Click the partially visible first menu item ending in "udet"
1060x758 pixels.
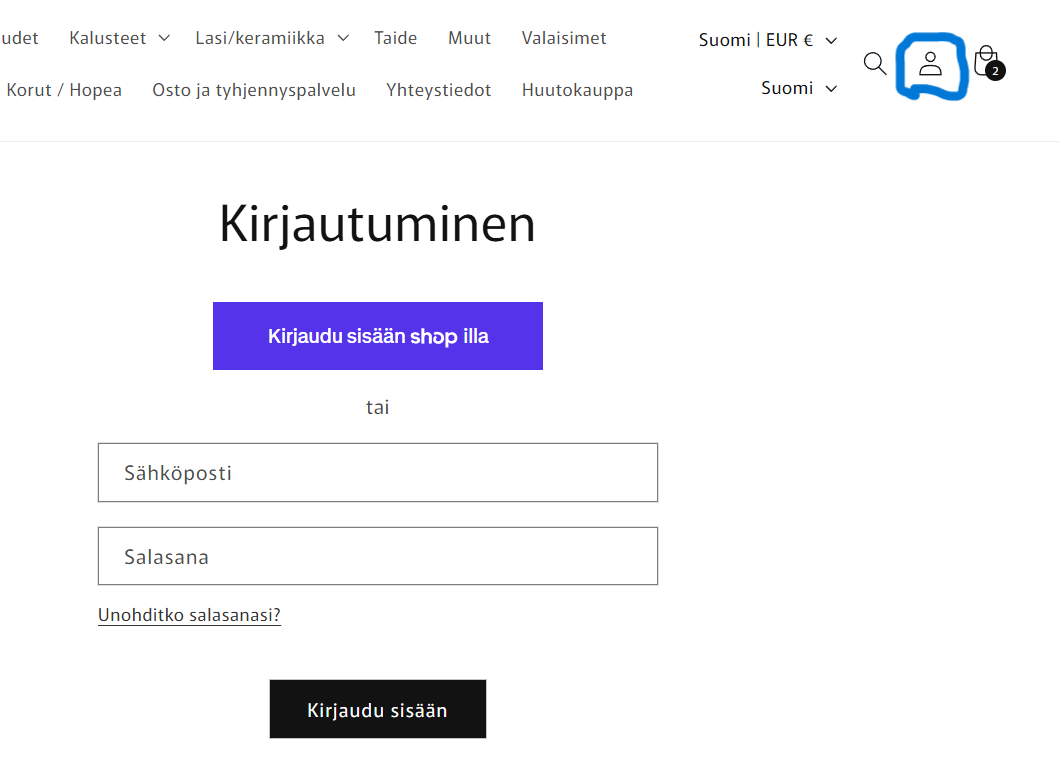point(19,38)
